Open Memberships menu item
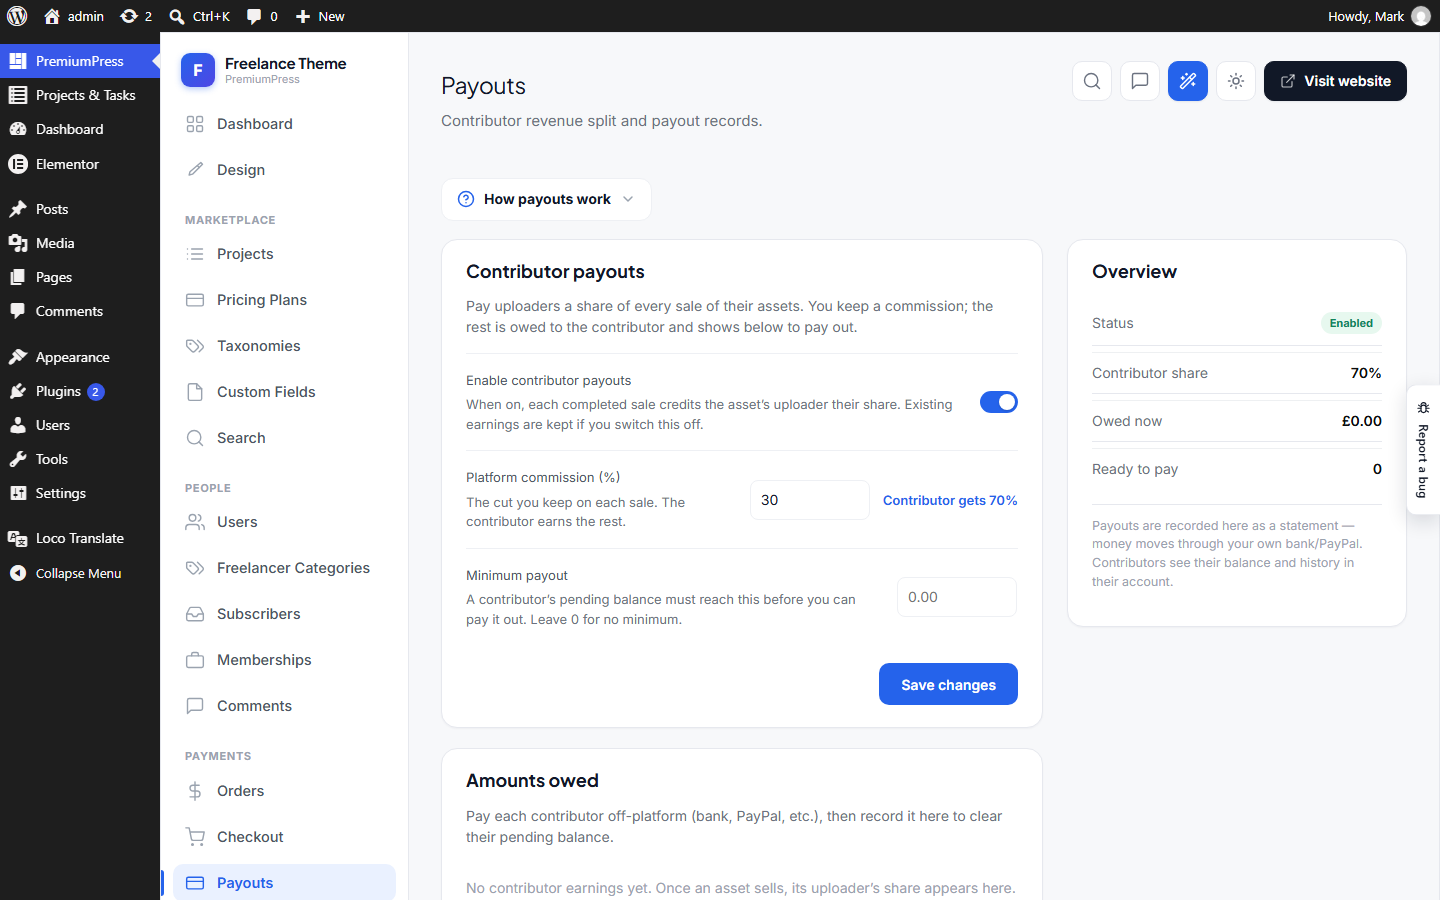The image size is (1440, 900). click(x=285, y=660)
